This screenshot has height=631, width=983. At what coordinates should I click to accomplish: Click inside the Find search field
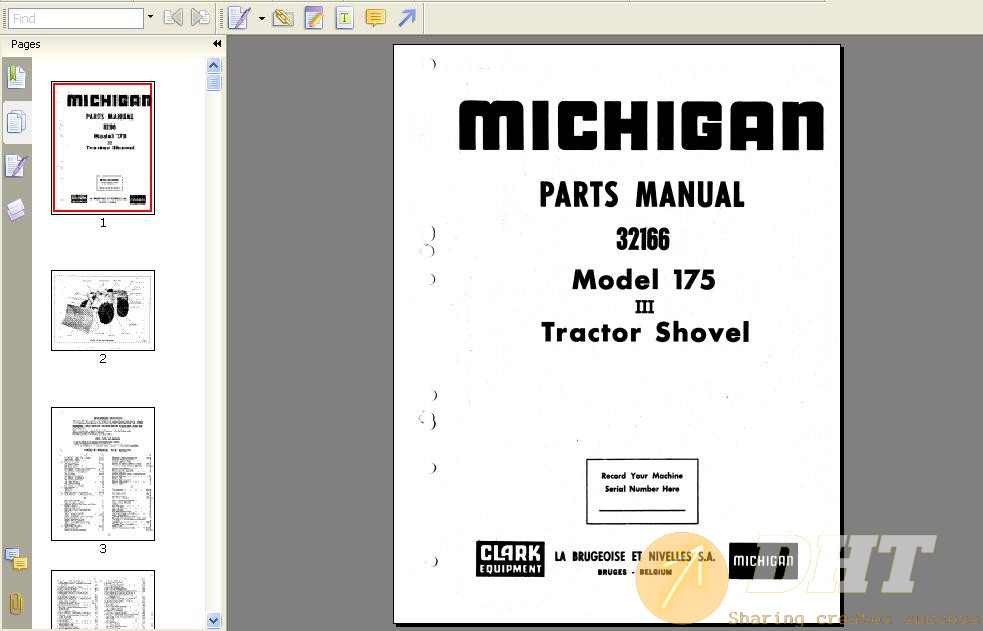[76, 18]
